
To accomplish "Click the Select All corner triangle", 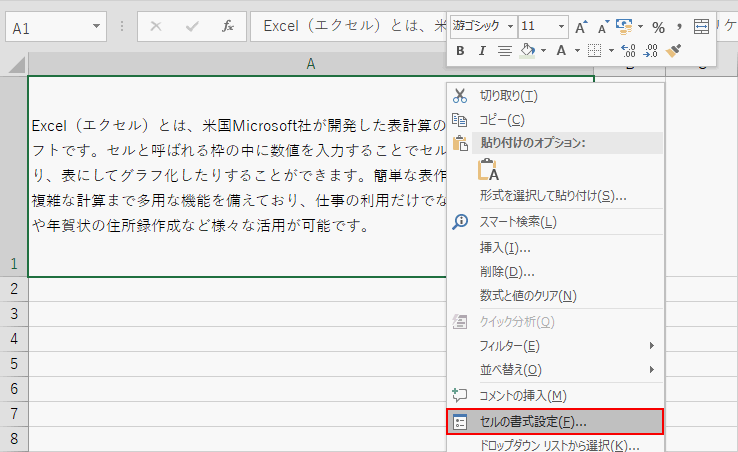I will (16, 65).
